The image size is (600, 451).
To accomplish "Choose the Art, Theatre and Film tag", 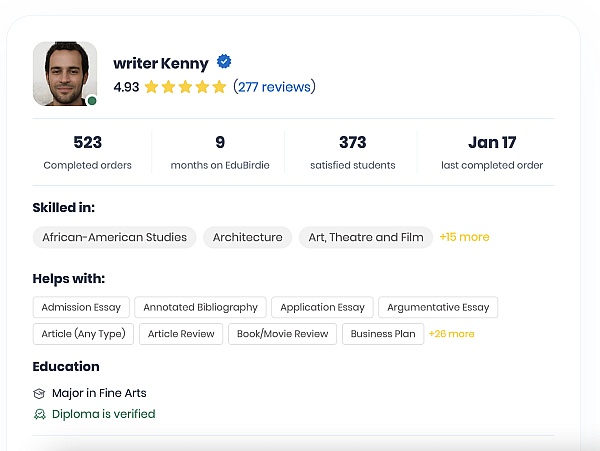I will pos(365,237).
